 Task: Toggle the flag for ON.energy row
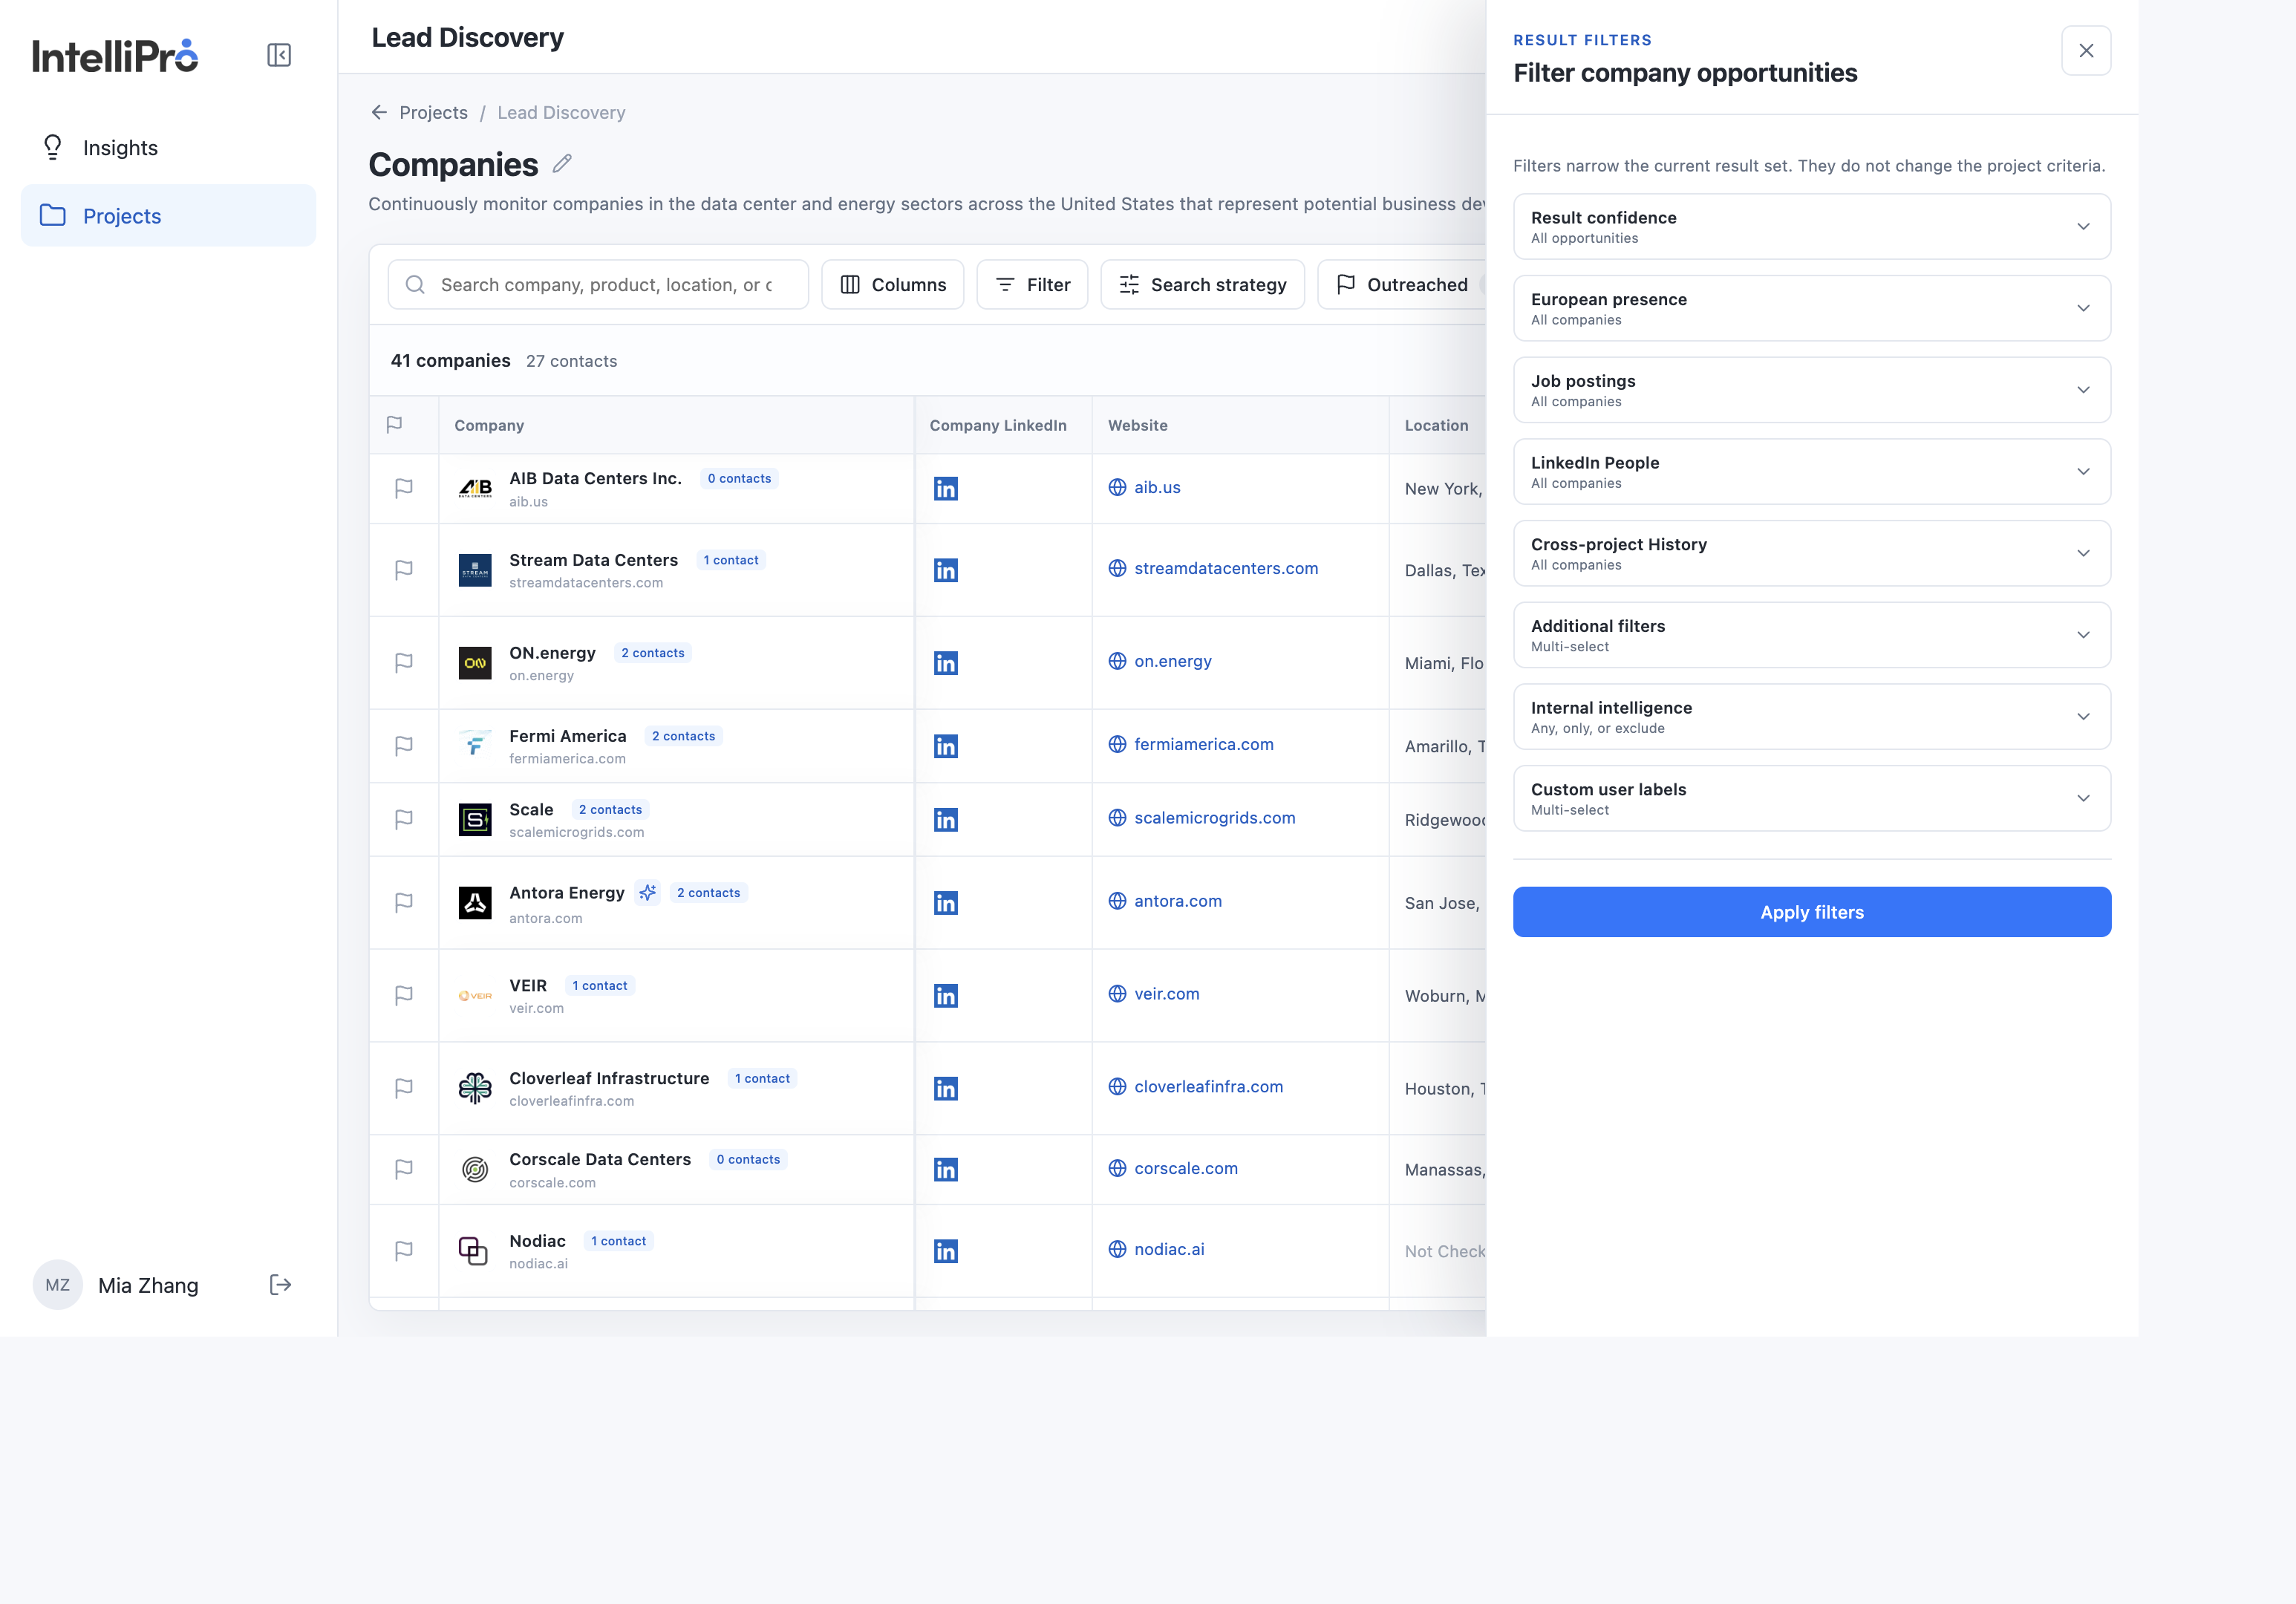(x=404, y=663)
